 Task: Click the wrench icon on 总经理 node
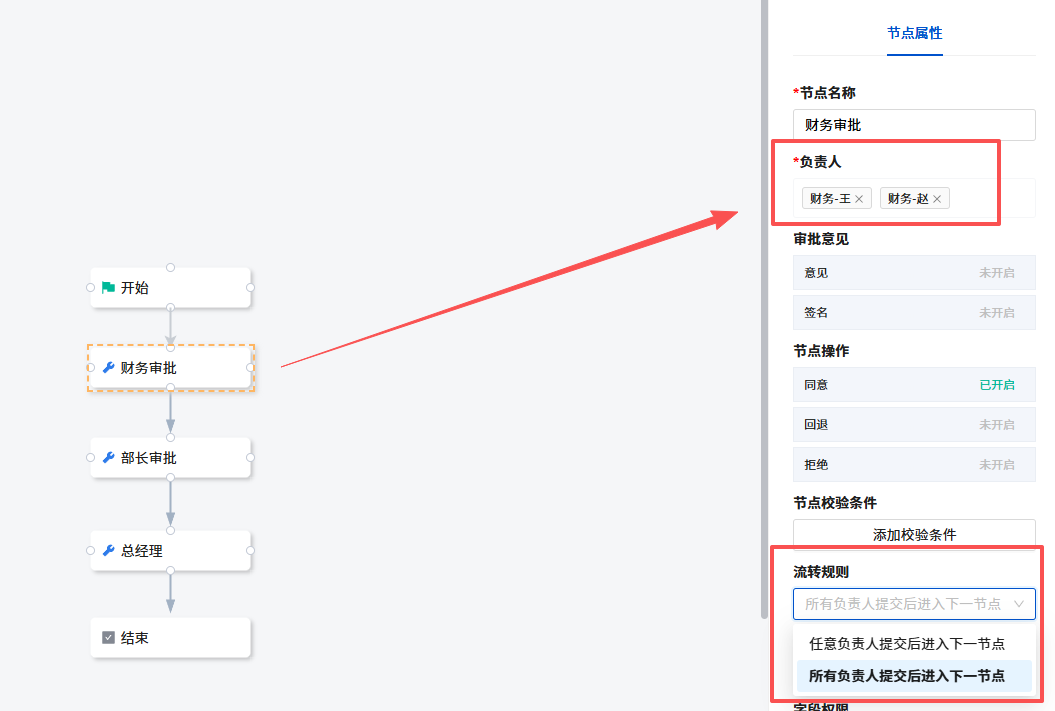coord(108,550)
